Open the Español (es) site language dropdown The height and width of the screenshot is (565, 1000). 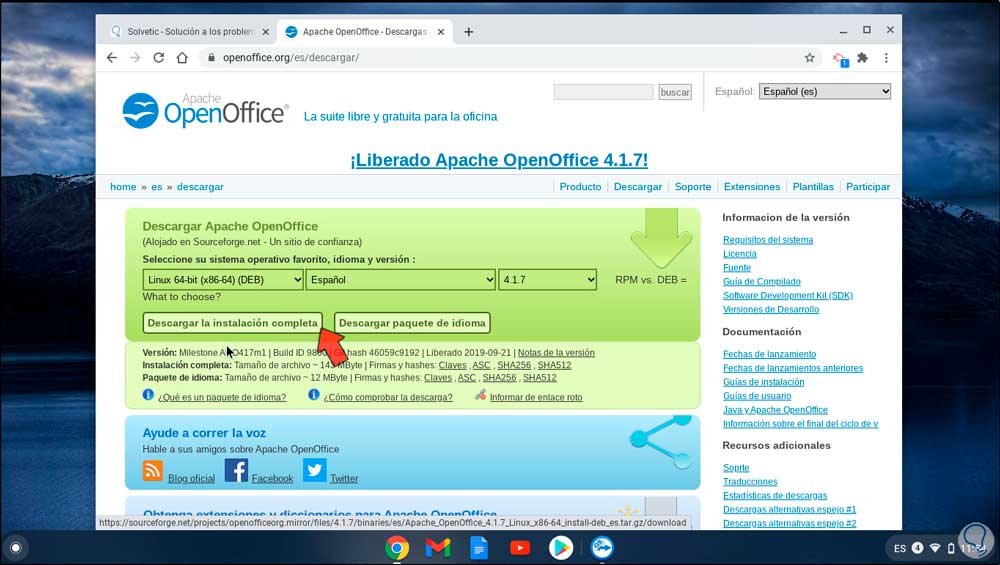tap(825, 91)
